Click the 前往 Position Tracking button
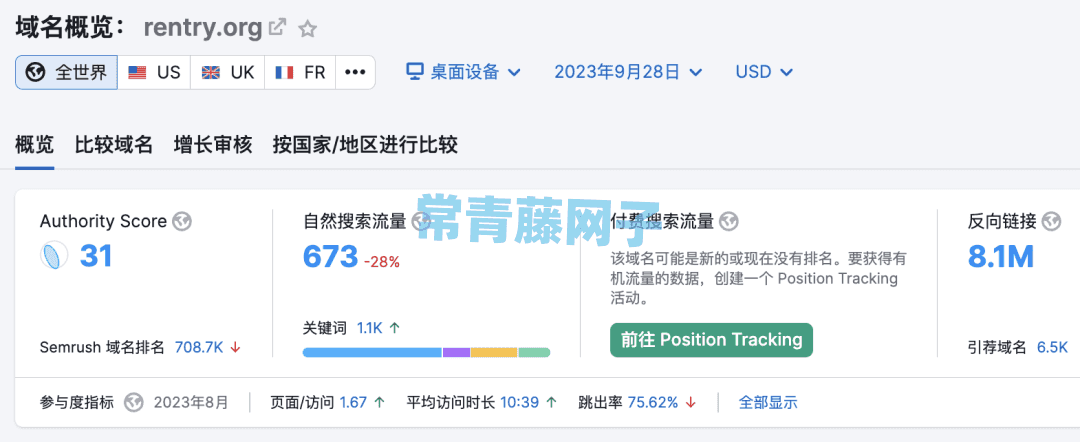 tap(712, 339)
